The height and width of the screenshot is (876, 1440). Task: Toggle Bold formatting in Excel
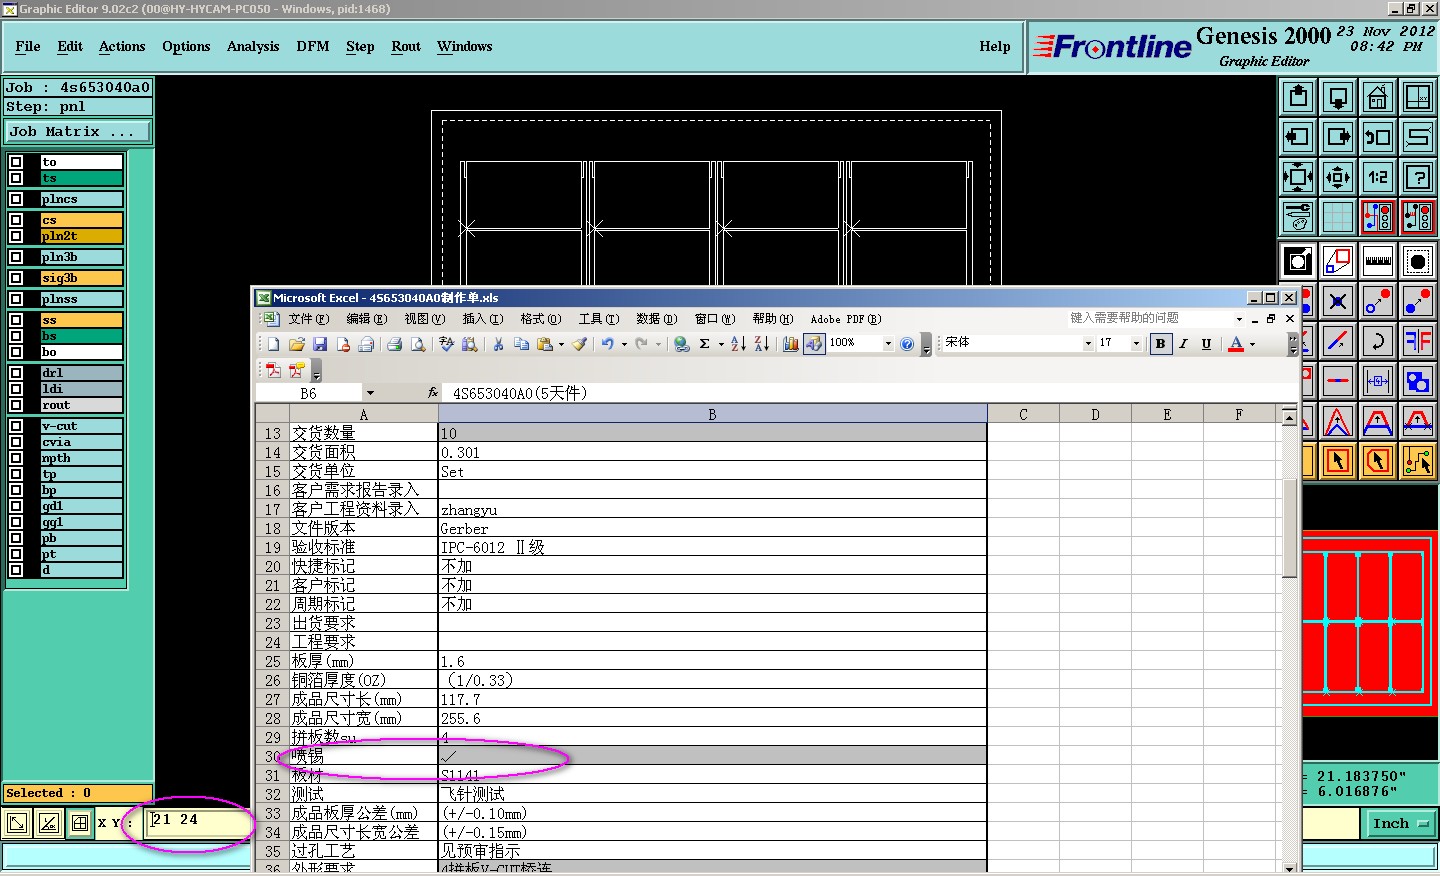click(x=1160, y=343)
